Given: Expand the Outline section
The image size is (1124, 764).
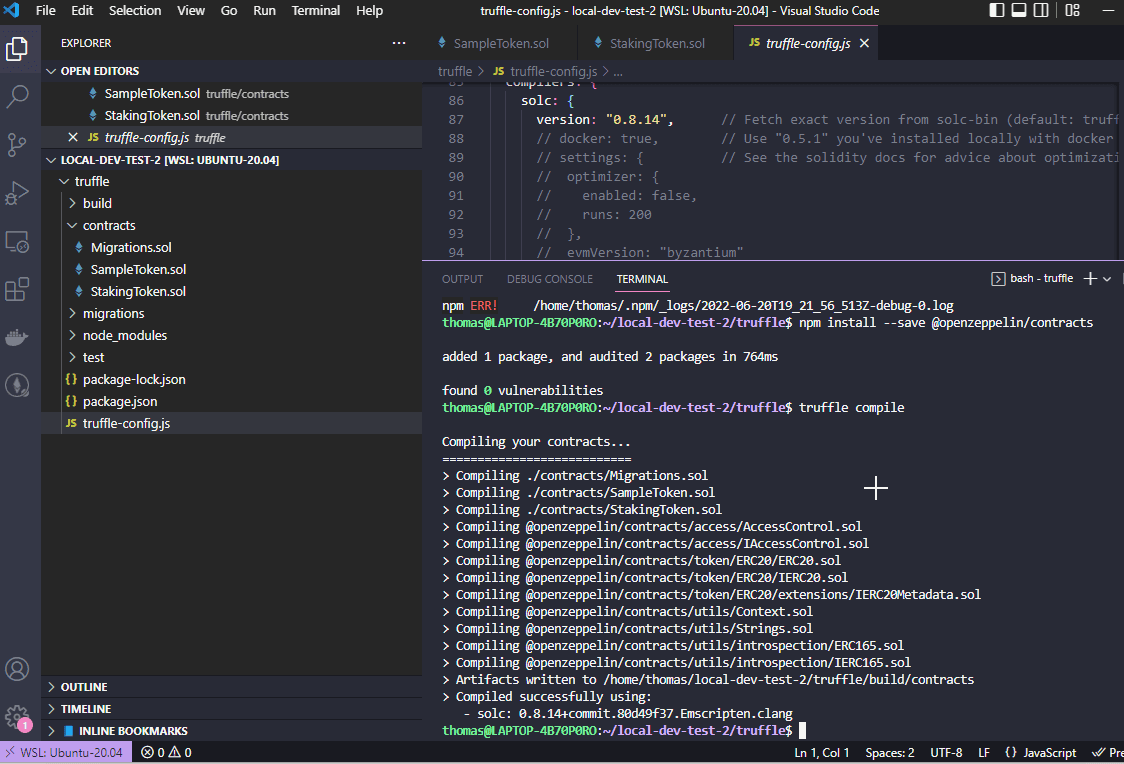Looking at the screenshot, I should 232,687.
